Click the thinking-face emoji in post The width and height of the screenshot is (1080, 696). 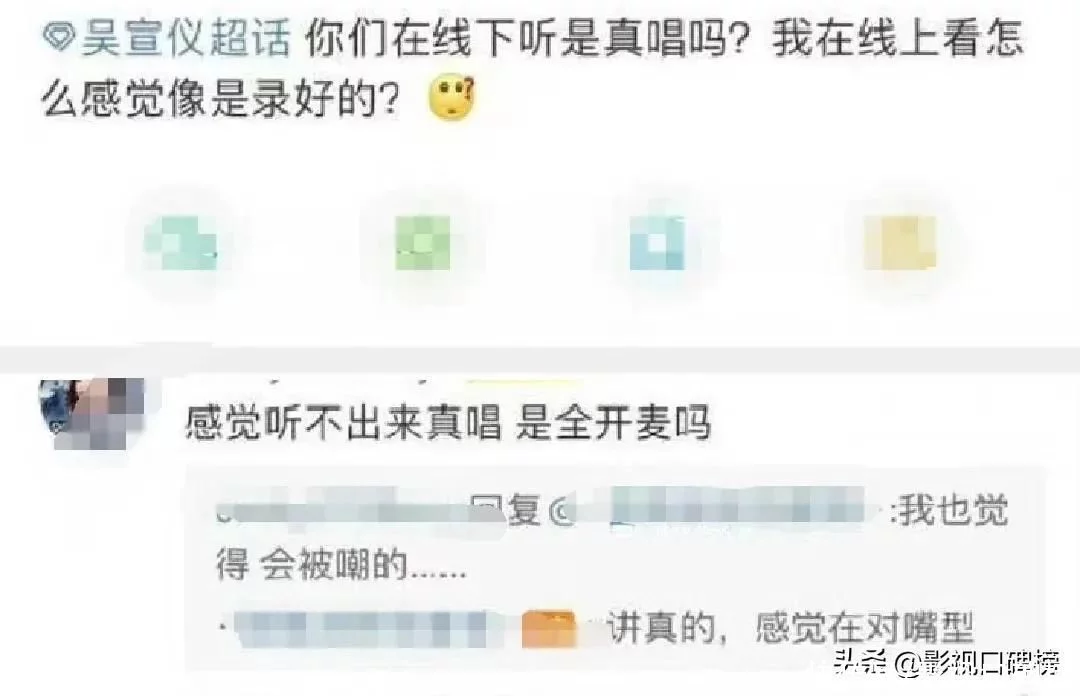[x=452, y=99]
